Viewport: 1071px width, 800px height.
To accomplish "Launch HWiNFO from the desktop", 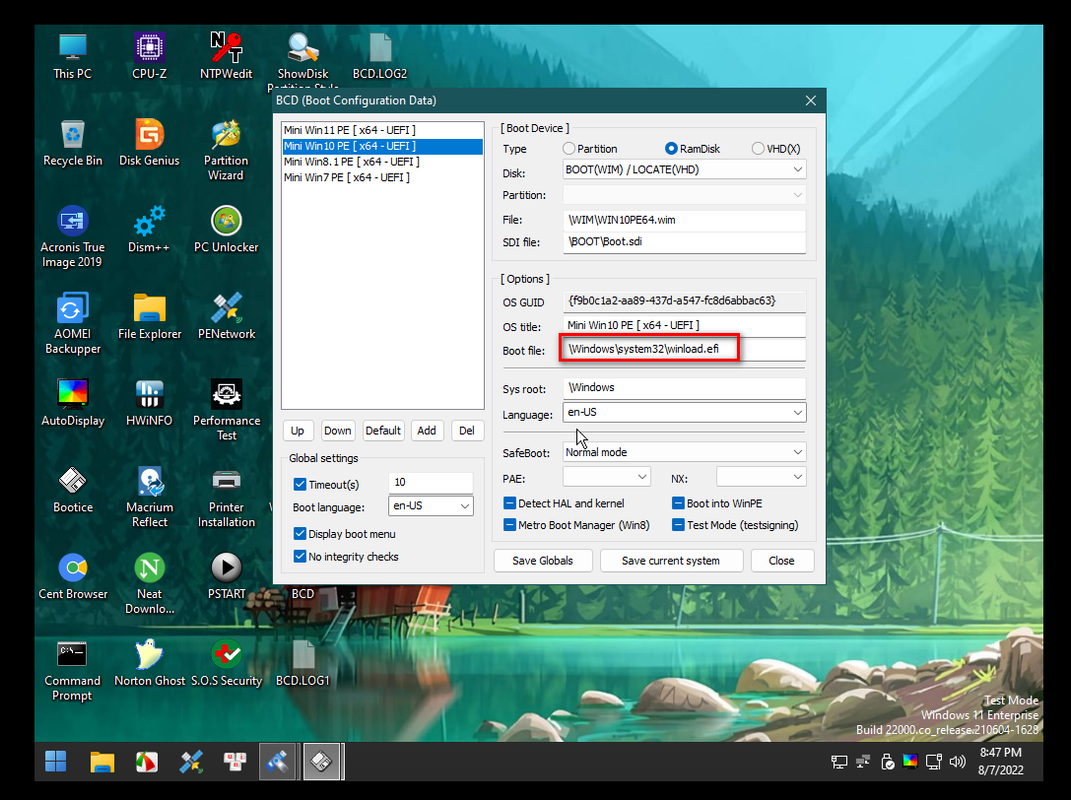I will pos(149,403).
